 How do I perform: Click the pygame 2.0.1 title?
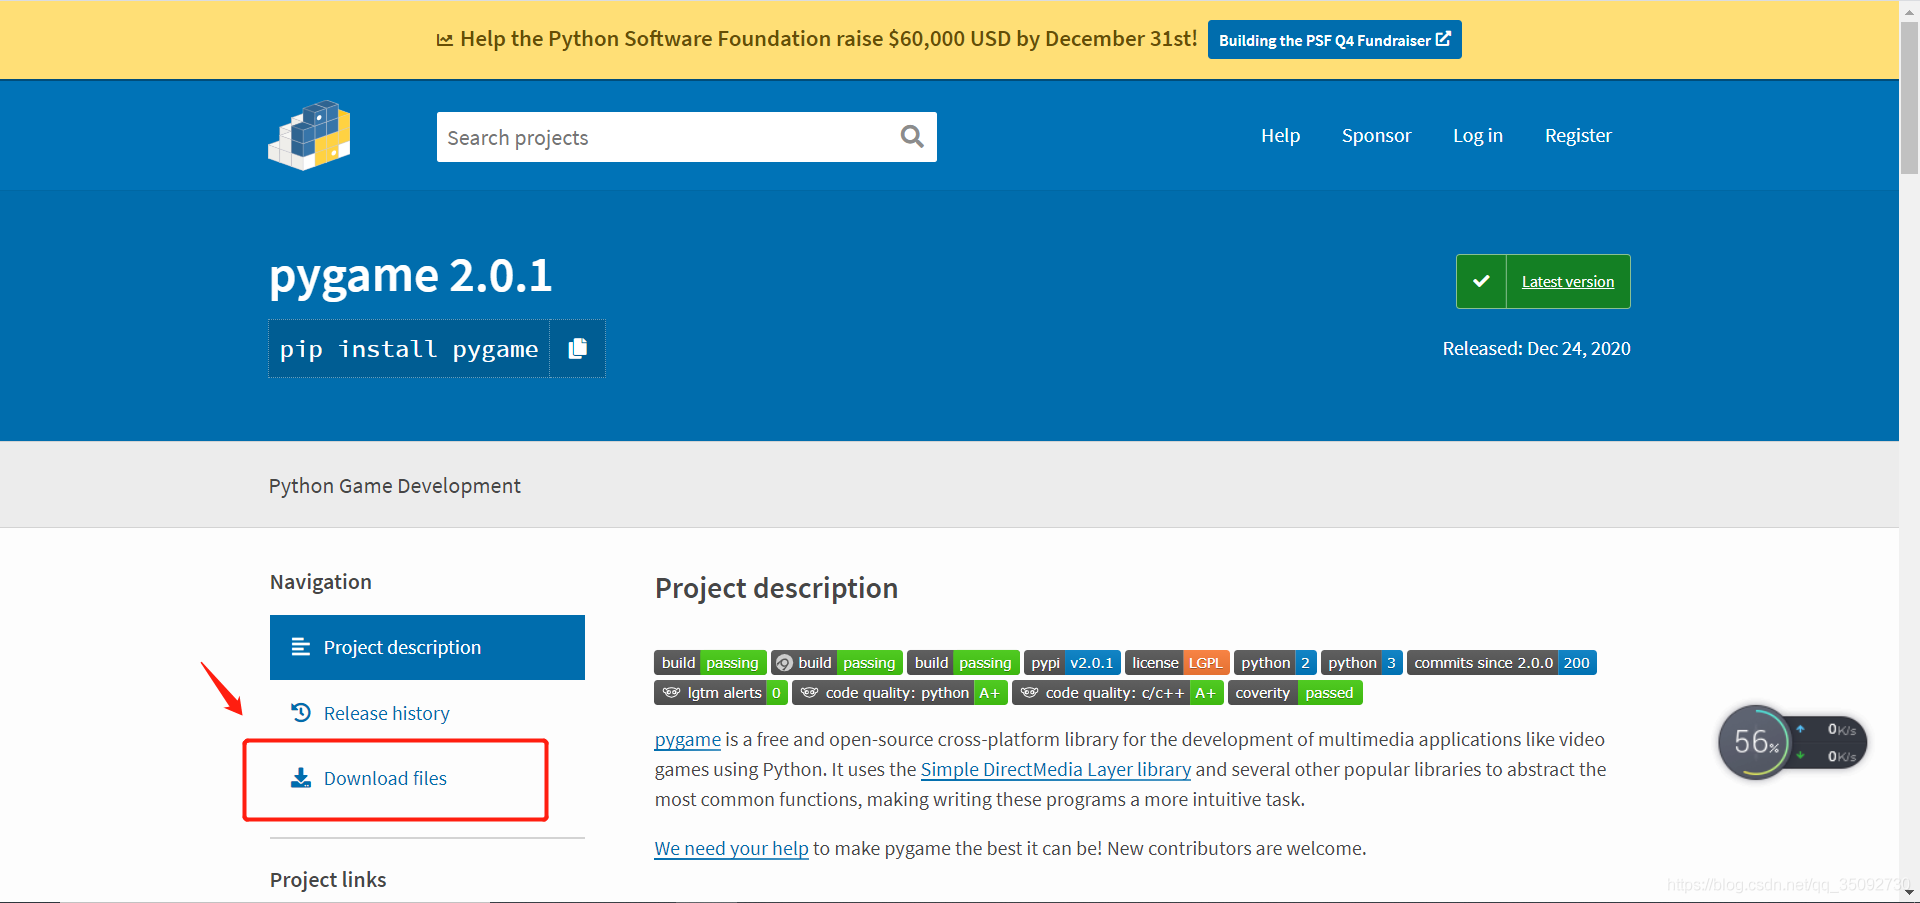point(411,275)
